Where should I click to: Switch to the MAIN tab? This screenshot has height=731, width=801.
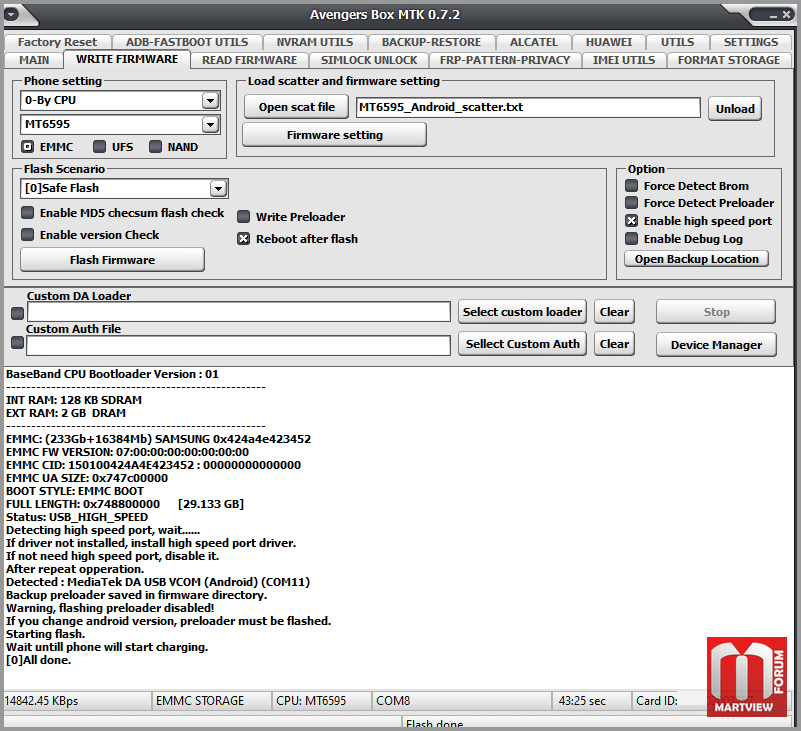[x=34, y=60]
